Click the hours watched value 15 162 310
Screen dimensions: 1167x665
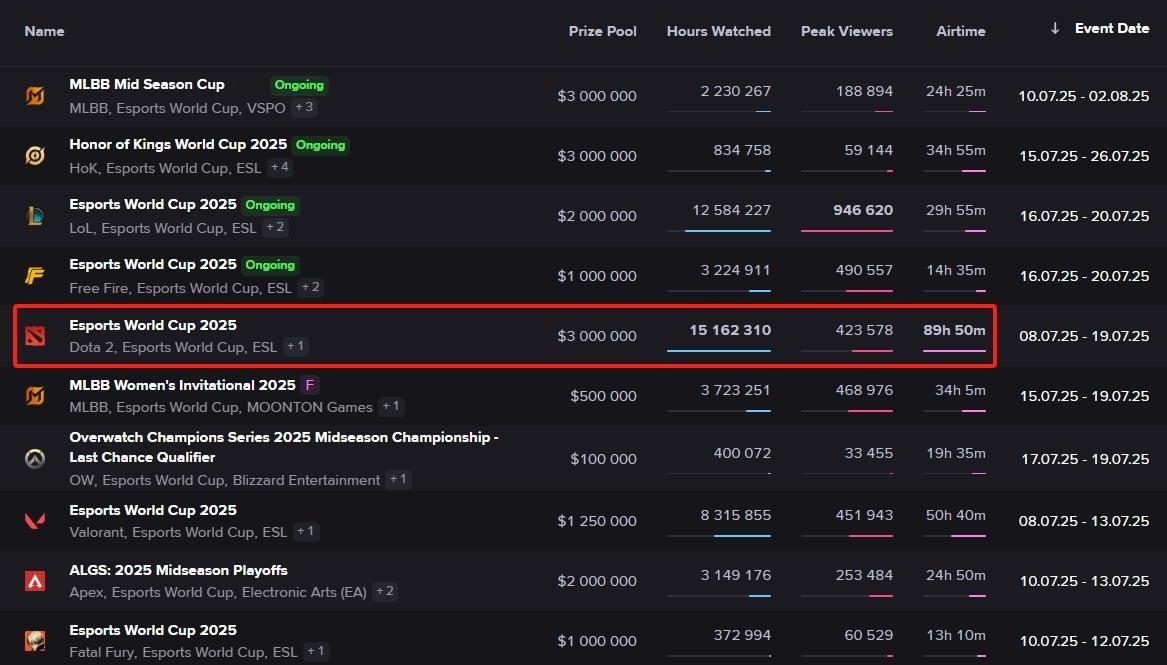730,330
